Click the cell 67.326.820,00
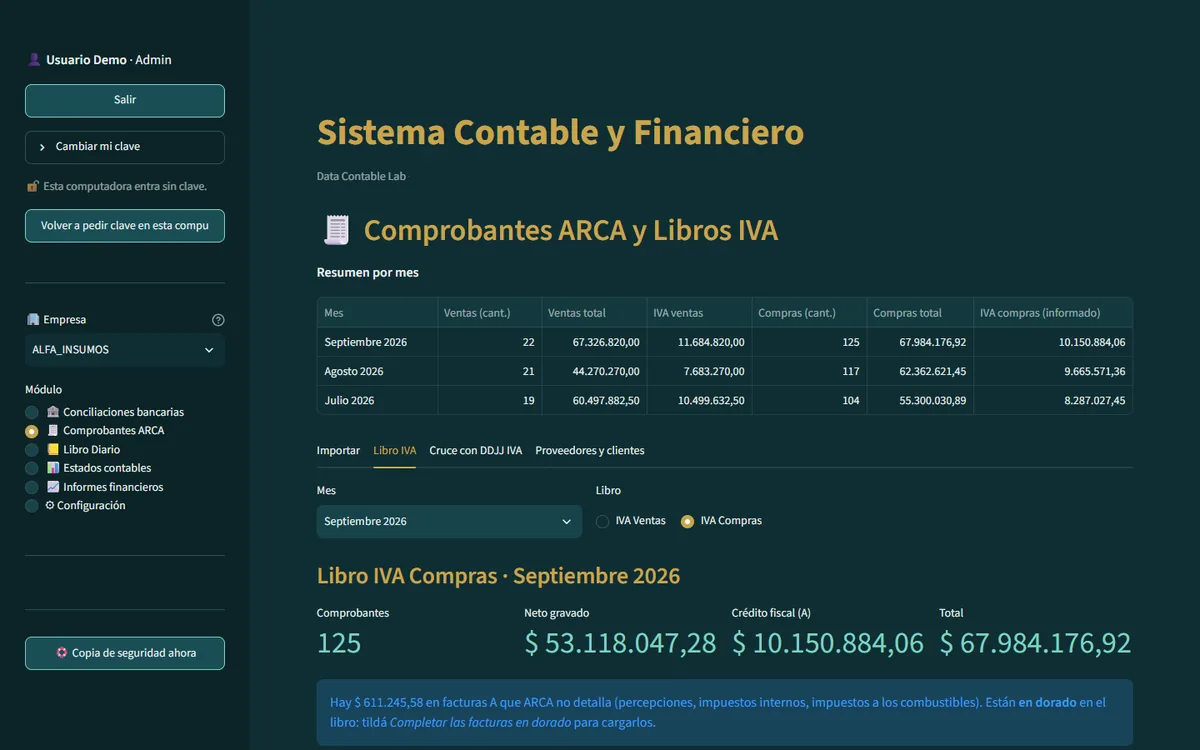This screenshot has width=1200, height=750. pos(594,342)
